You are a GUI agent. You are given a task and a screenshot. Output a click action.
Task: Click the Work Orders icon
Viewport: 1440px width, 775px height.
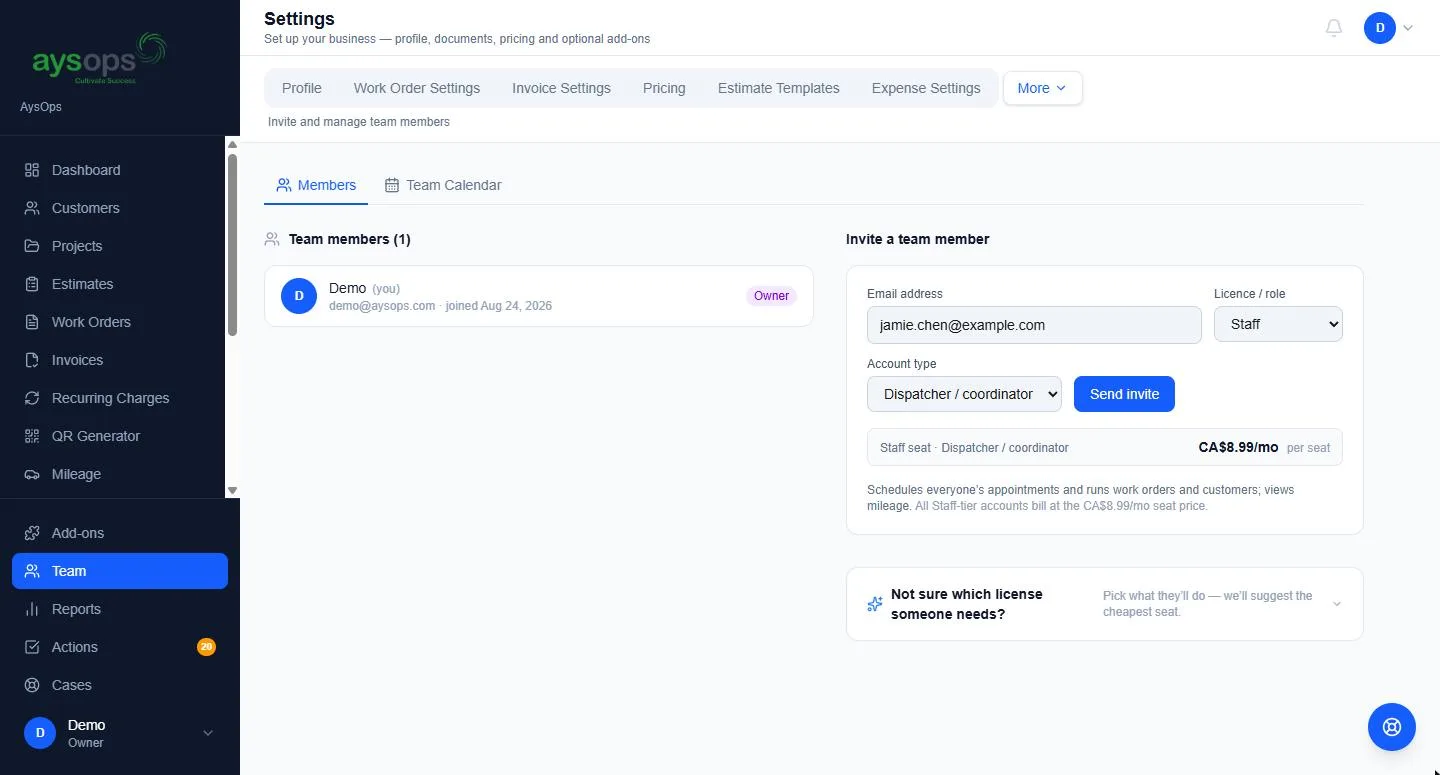point(32,322)
